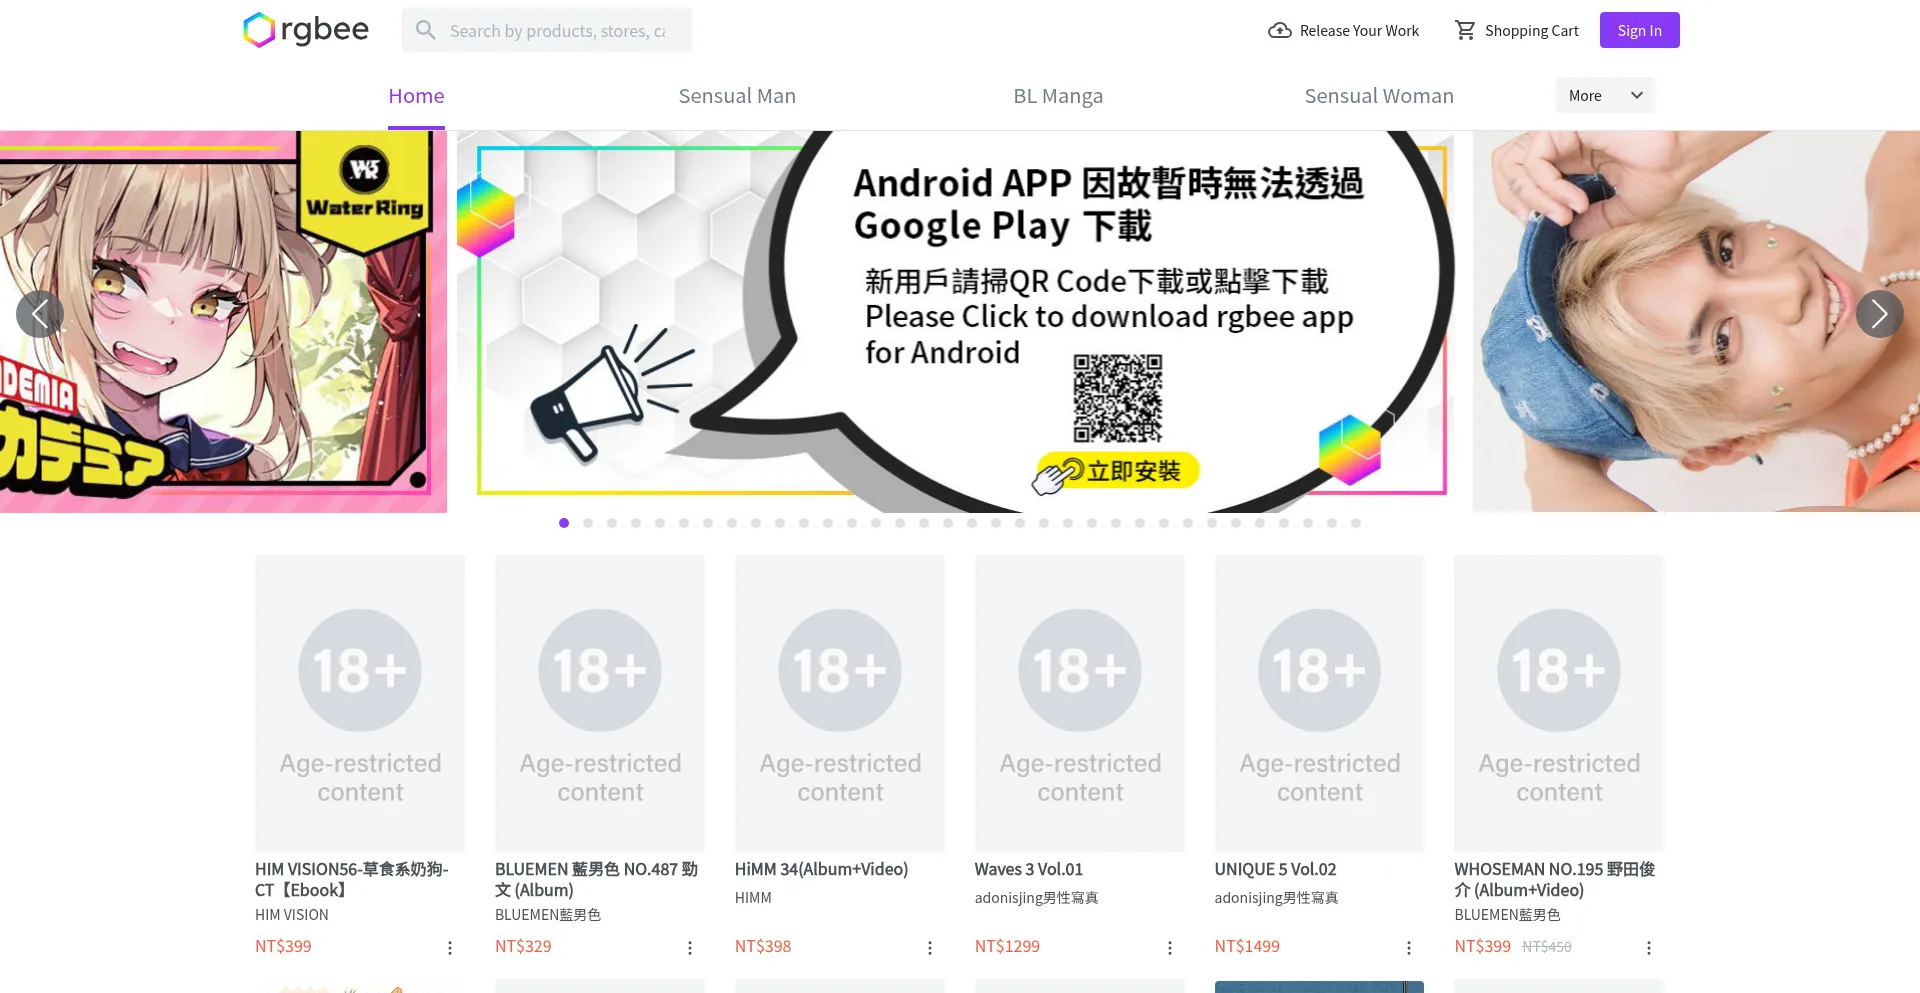Click the Sign In button
Screen dimensions: 1920x993
coord(1640,30)
